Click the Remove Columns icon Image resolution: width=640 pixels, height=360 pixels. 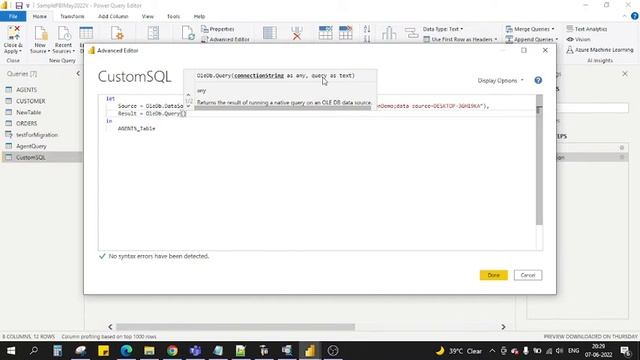click(297, 33)
